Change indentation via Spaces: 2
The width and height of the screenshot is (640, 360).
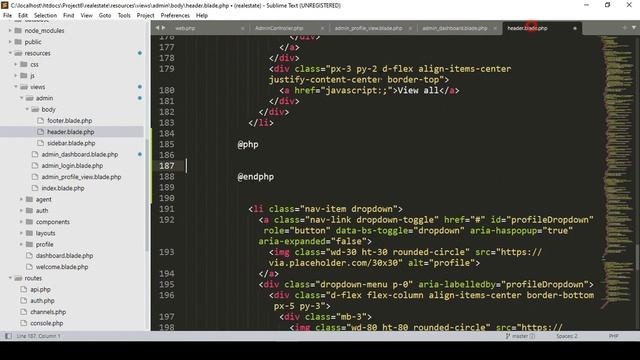pyautogui.click(x=567, y=336)
